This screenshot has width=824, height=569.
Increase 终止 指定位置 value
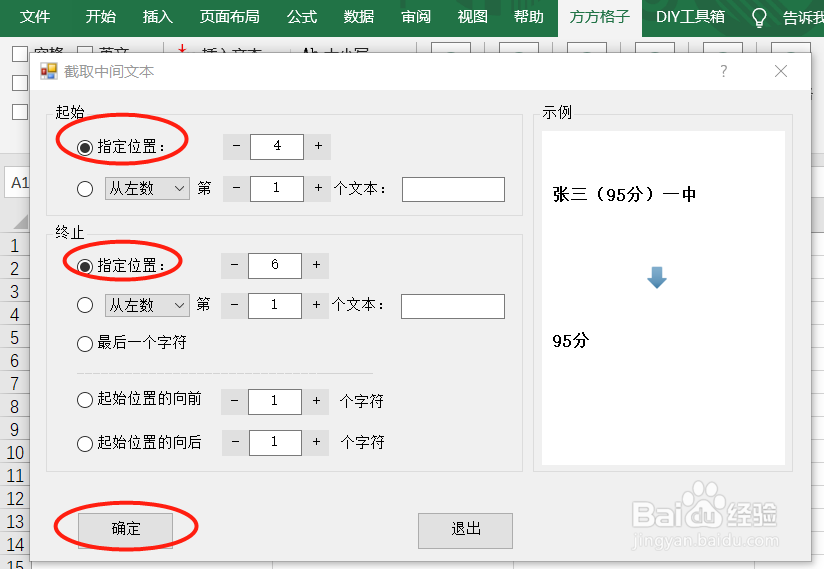(x=316, y=265)
